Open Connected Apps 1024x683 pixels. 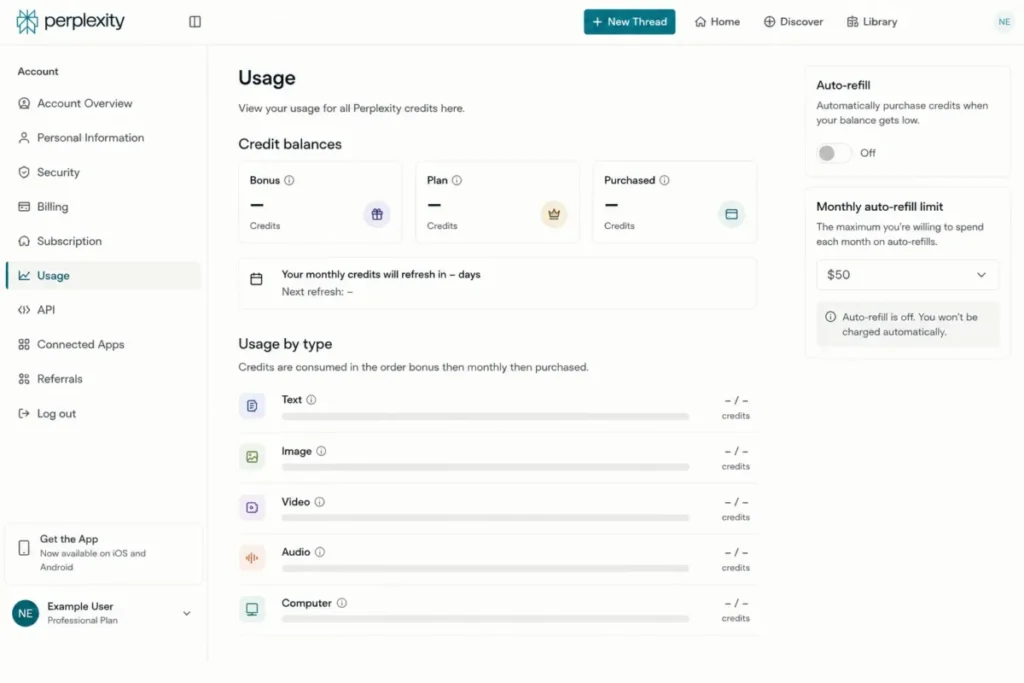[x=104, y=344]
